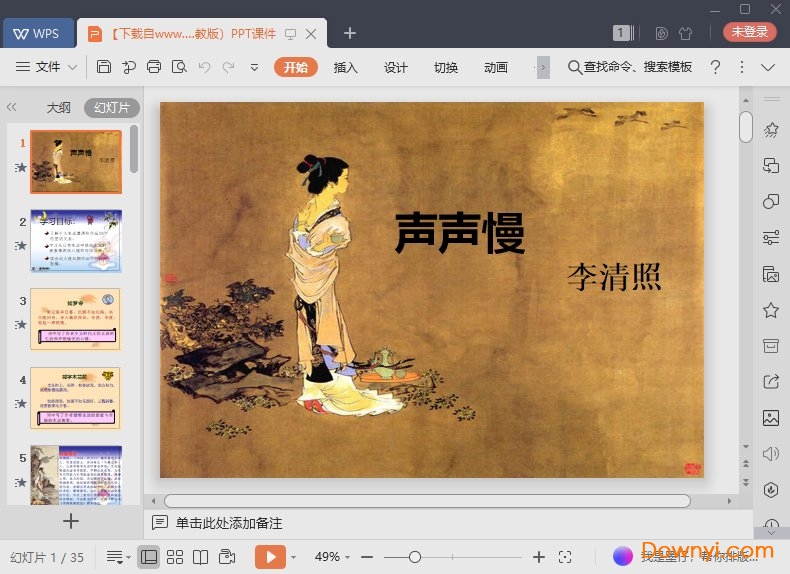
Task: Show more ribbon tabs with right arrow
Action: [543, 67]
